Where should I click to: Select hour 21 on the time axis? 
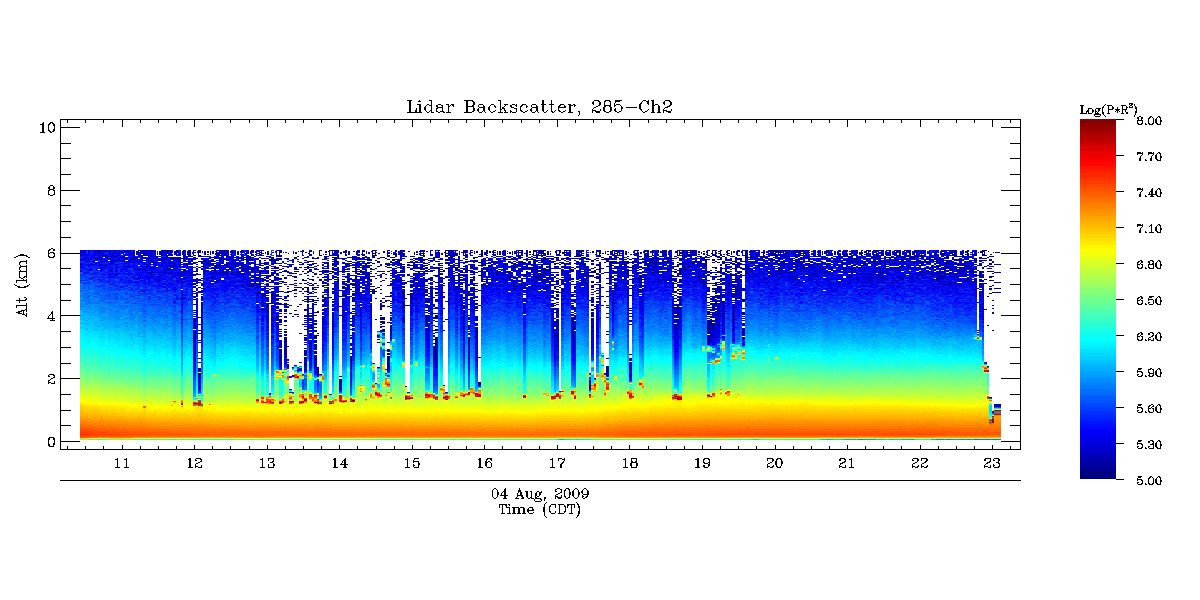pyautogui.click(x=847, y=464)
